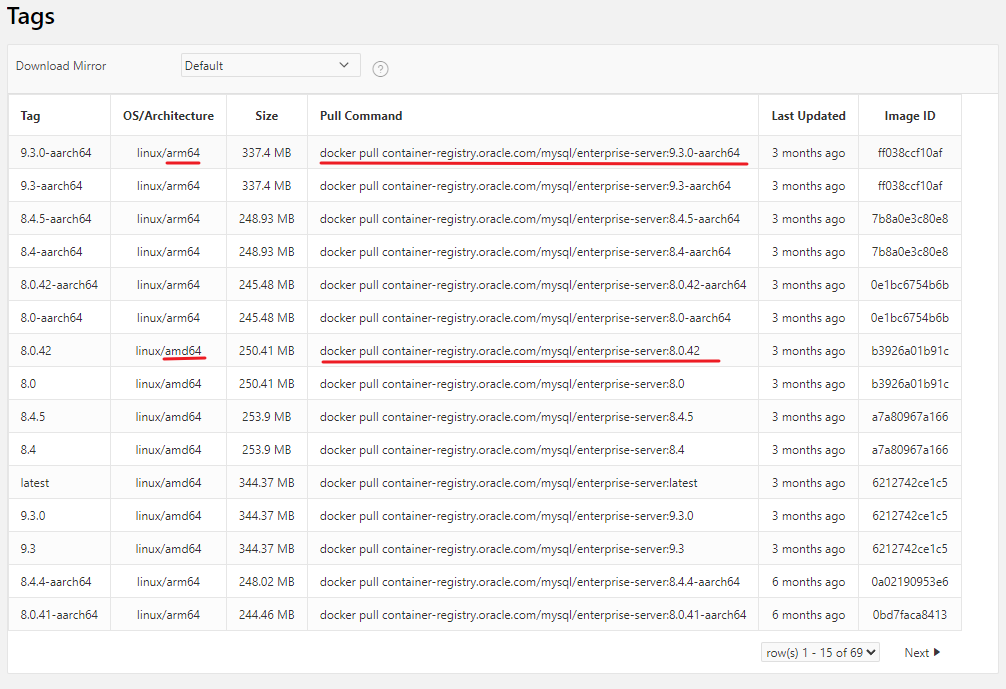This screenshot has height=689, width=1006.
Task: Click the pull command for enterprise-server:latest
Action: tap(509, 483)
